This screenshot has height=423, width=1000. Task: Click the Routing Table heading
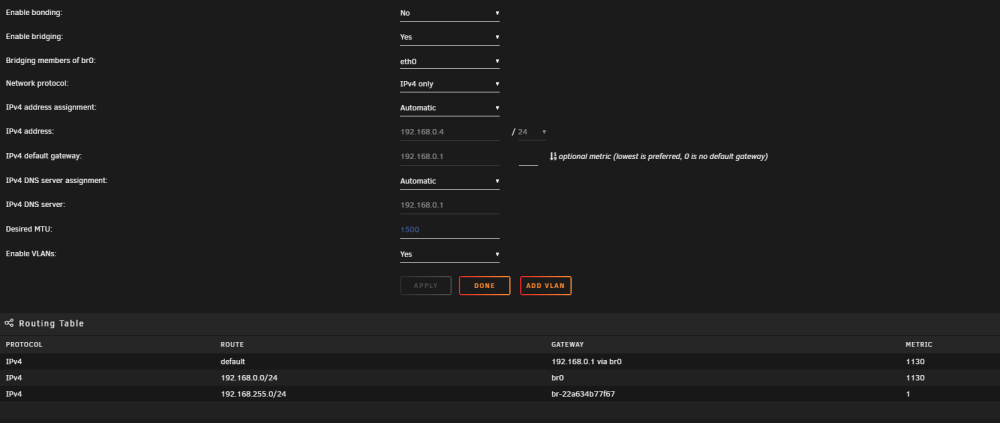51,323
